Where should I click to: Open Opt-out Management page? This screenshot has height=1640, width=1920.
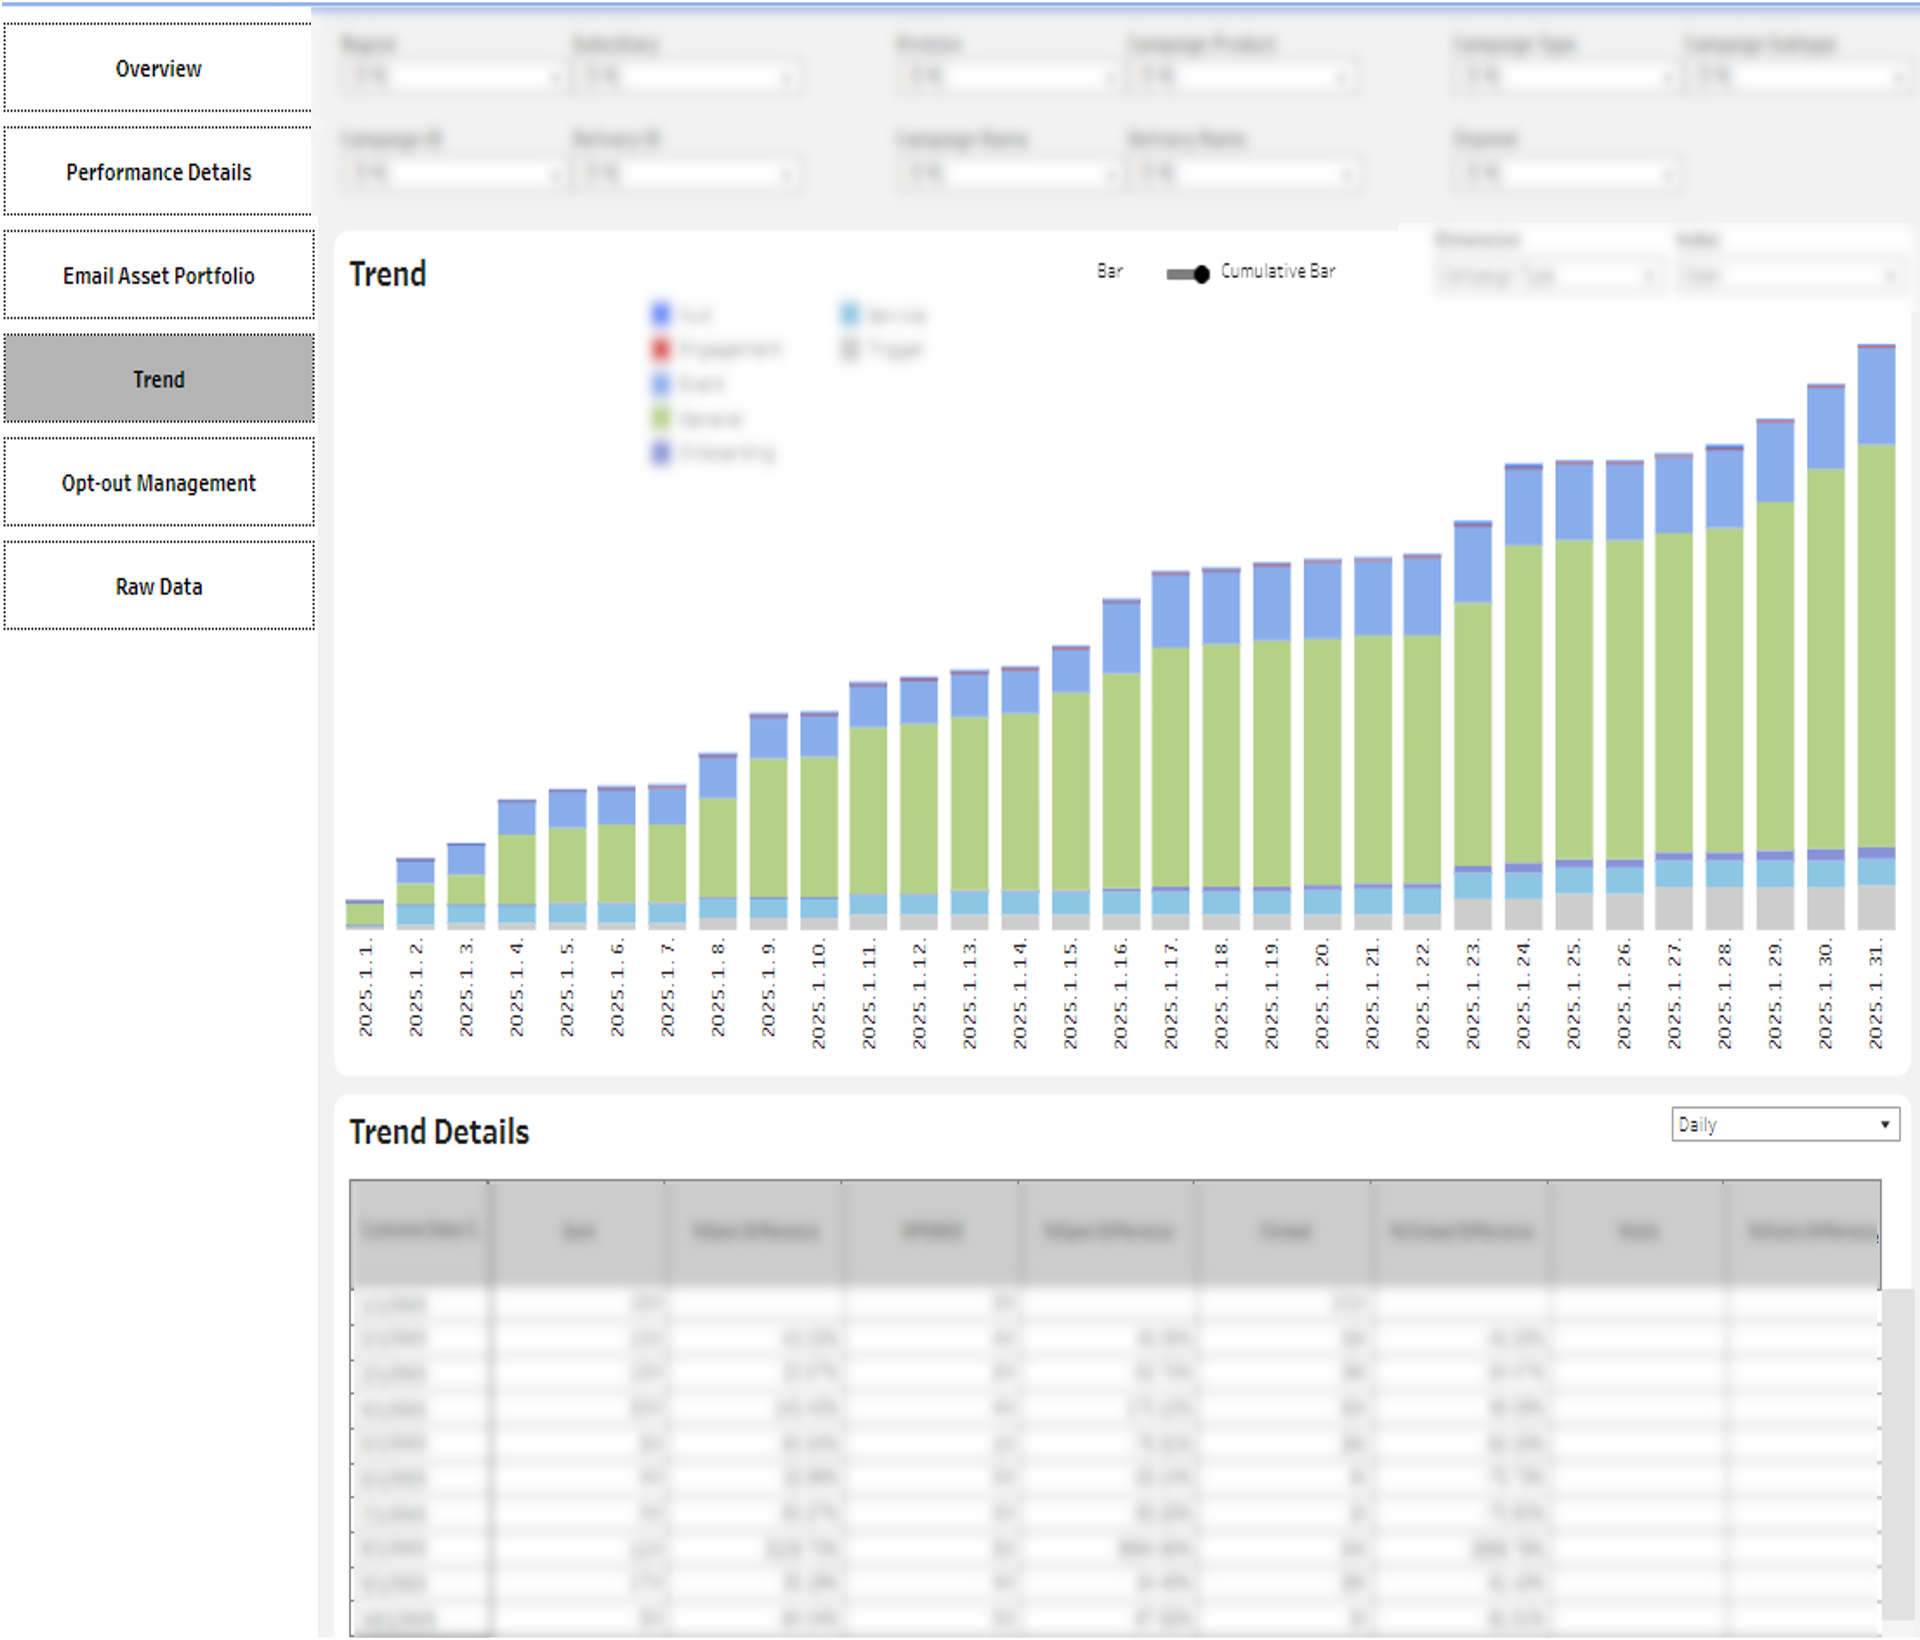[158, 483]
